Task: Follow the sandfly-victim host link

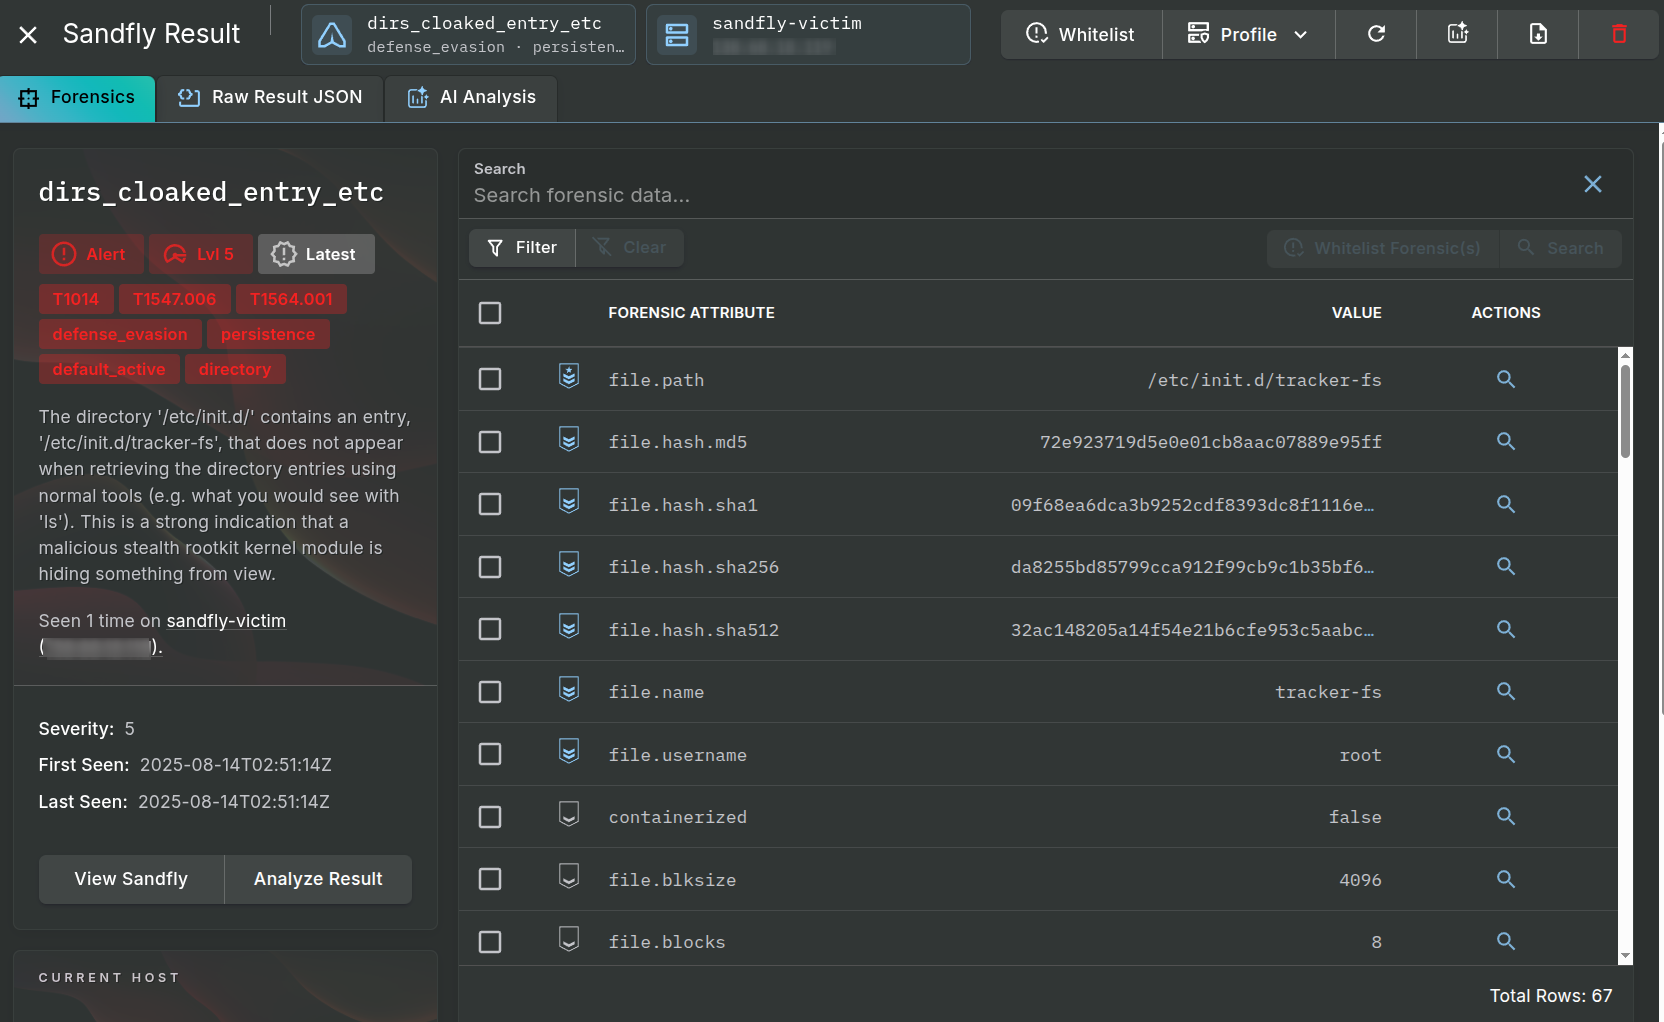Action: pyautogui.click(x=226, y=621)
